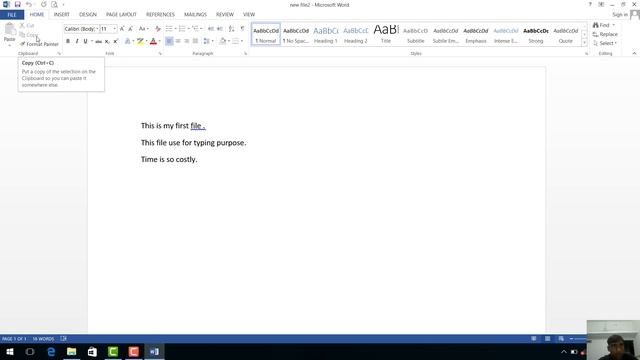Undo the last action in Quick Access
The image size is (640, 360).
[29, 4]
